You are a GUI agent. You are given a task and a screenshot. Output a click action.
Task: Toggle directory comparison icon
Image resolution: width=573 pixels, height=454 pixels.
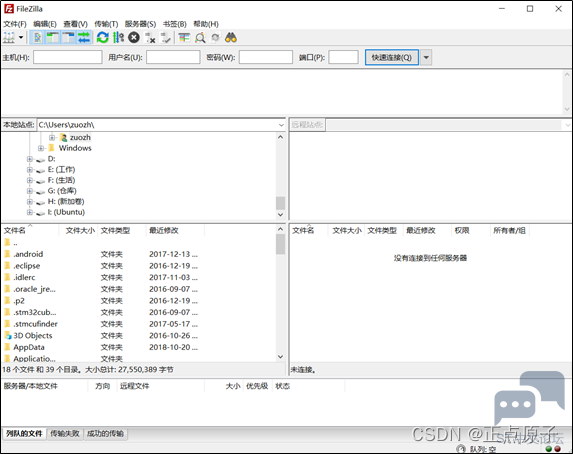point(200,38)
